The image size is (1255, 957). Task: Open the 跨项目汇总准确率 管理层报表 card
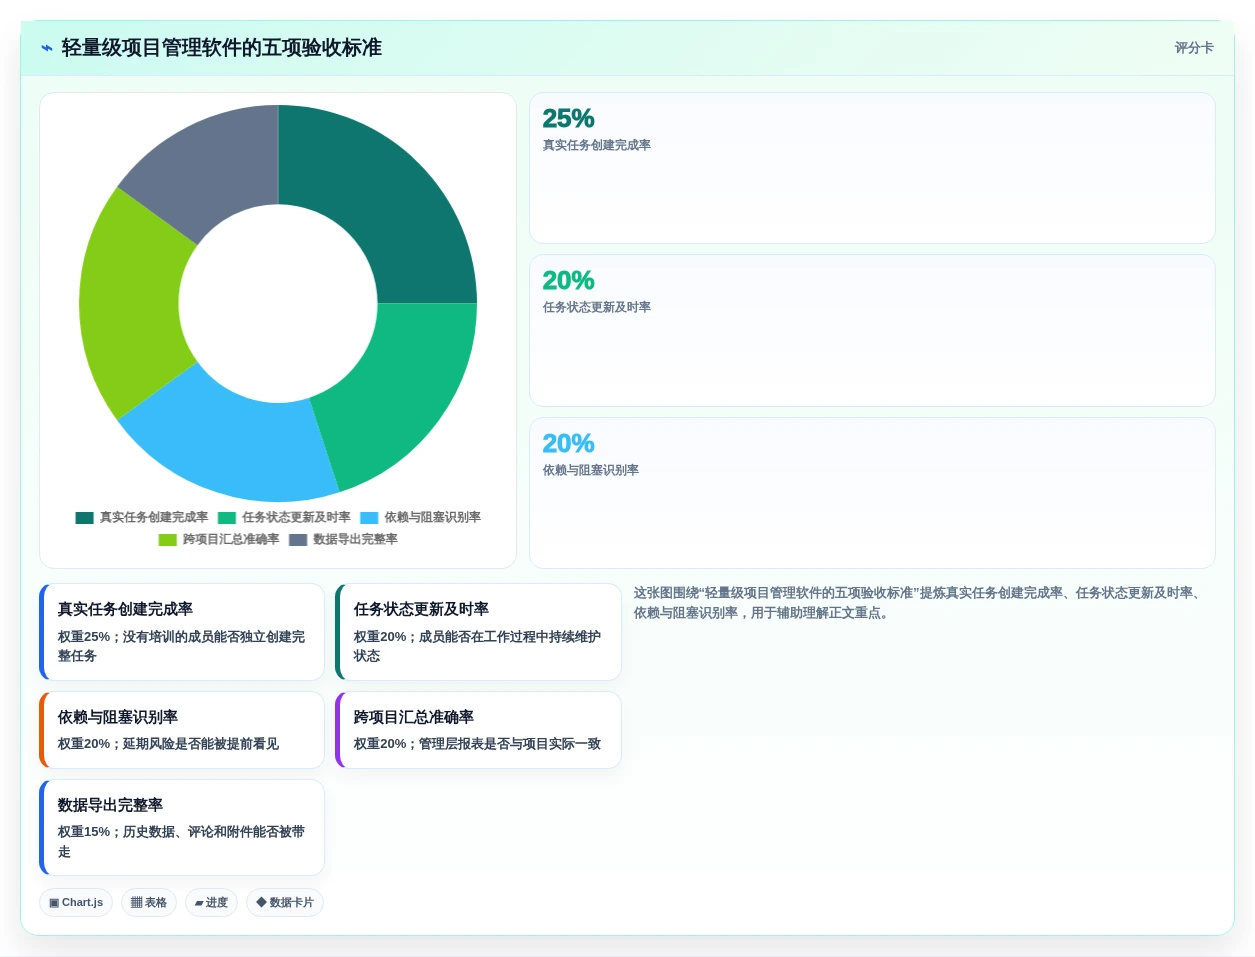(478, 730)
